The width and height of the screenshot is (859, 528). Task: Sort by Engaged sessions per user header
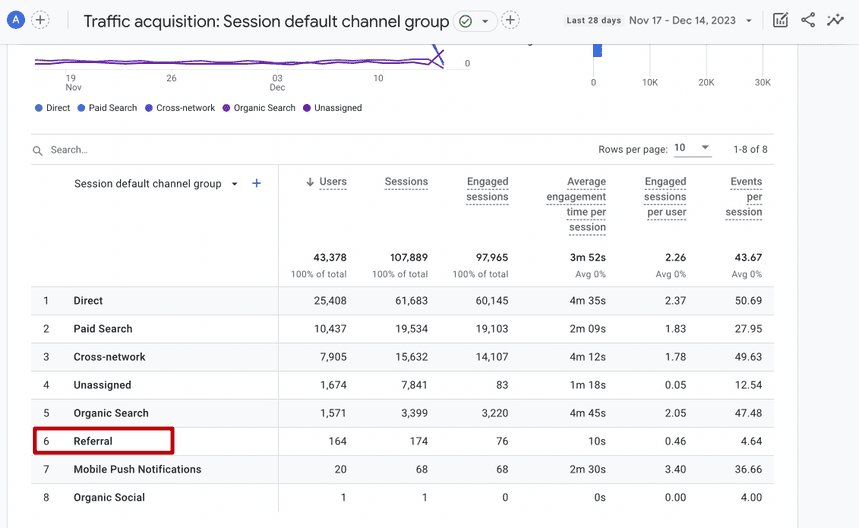665,197
